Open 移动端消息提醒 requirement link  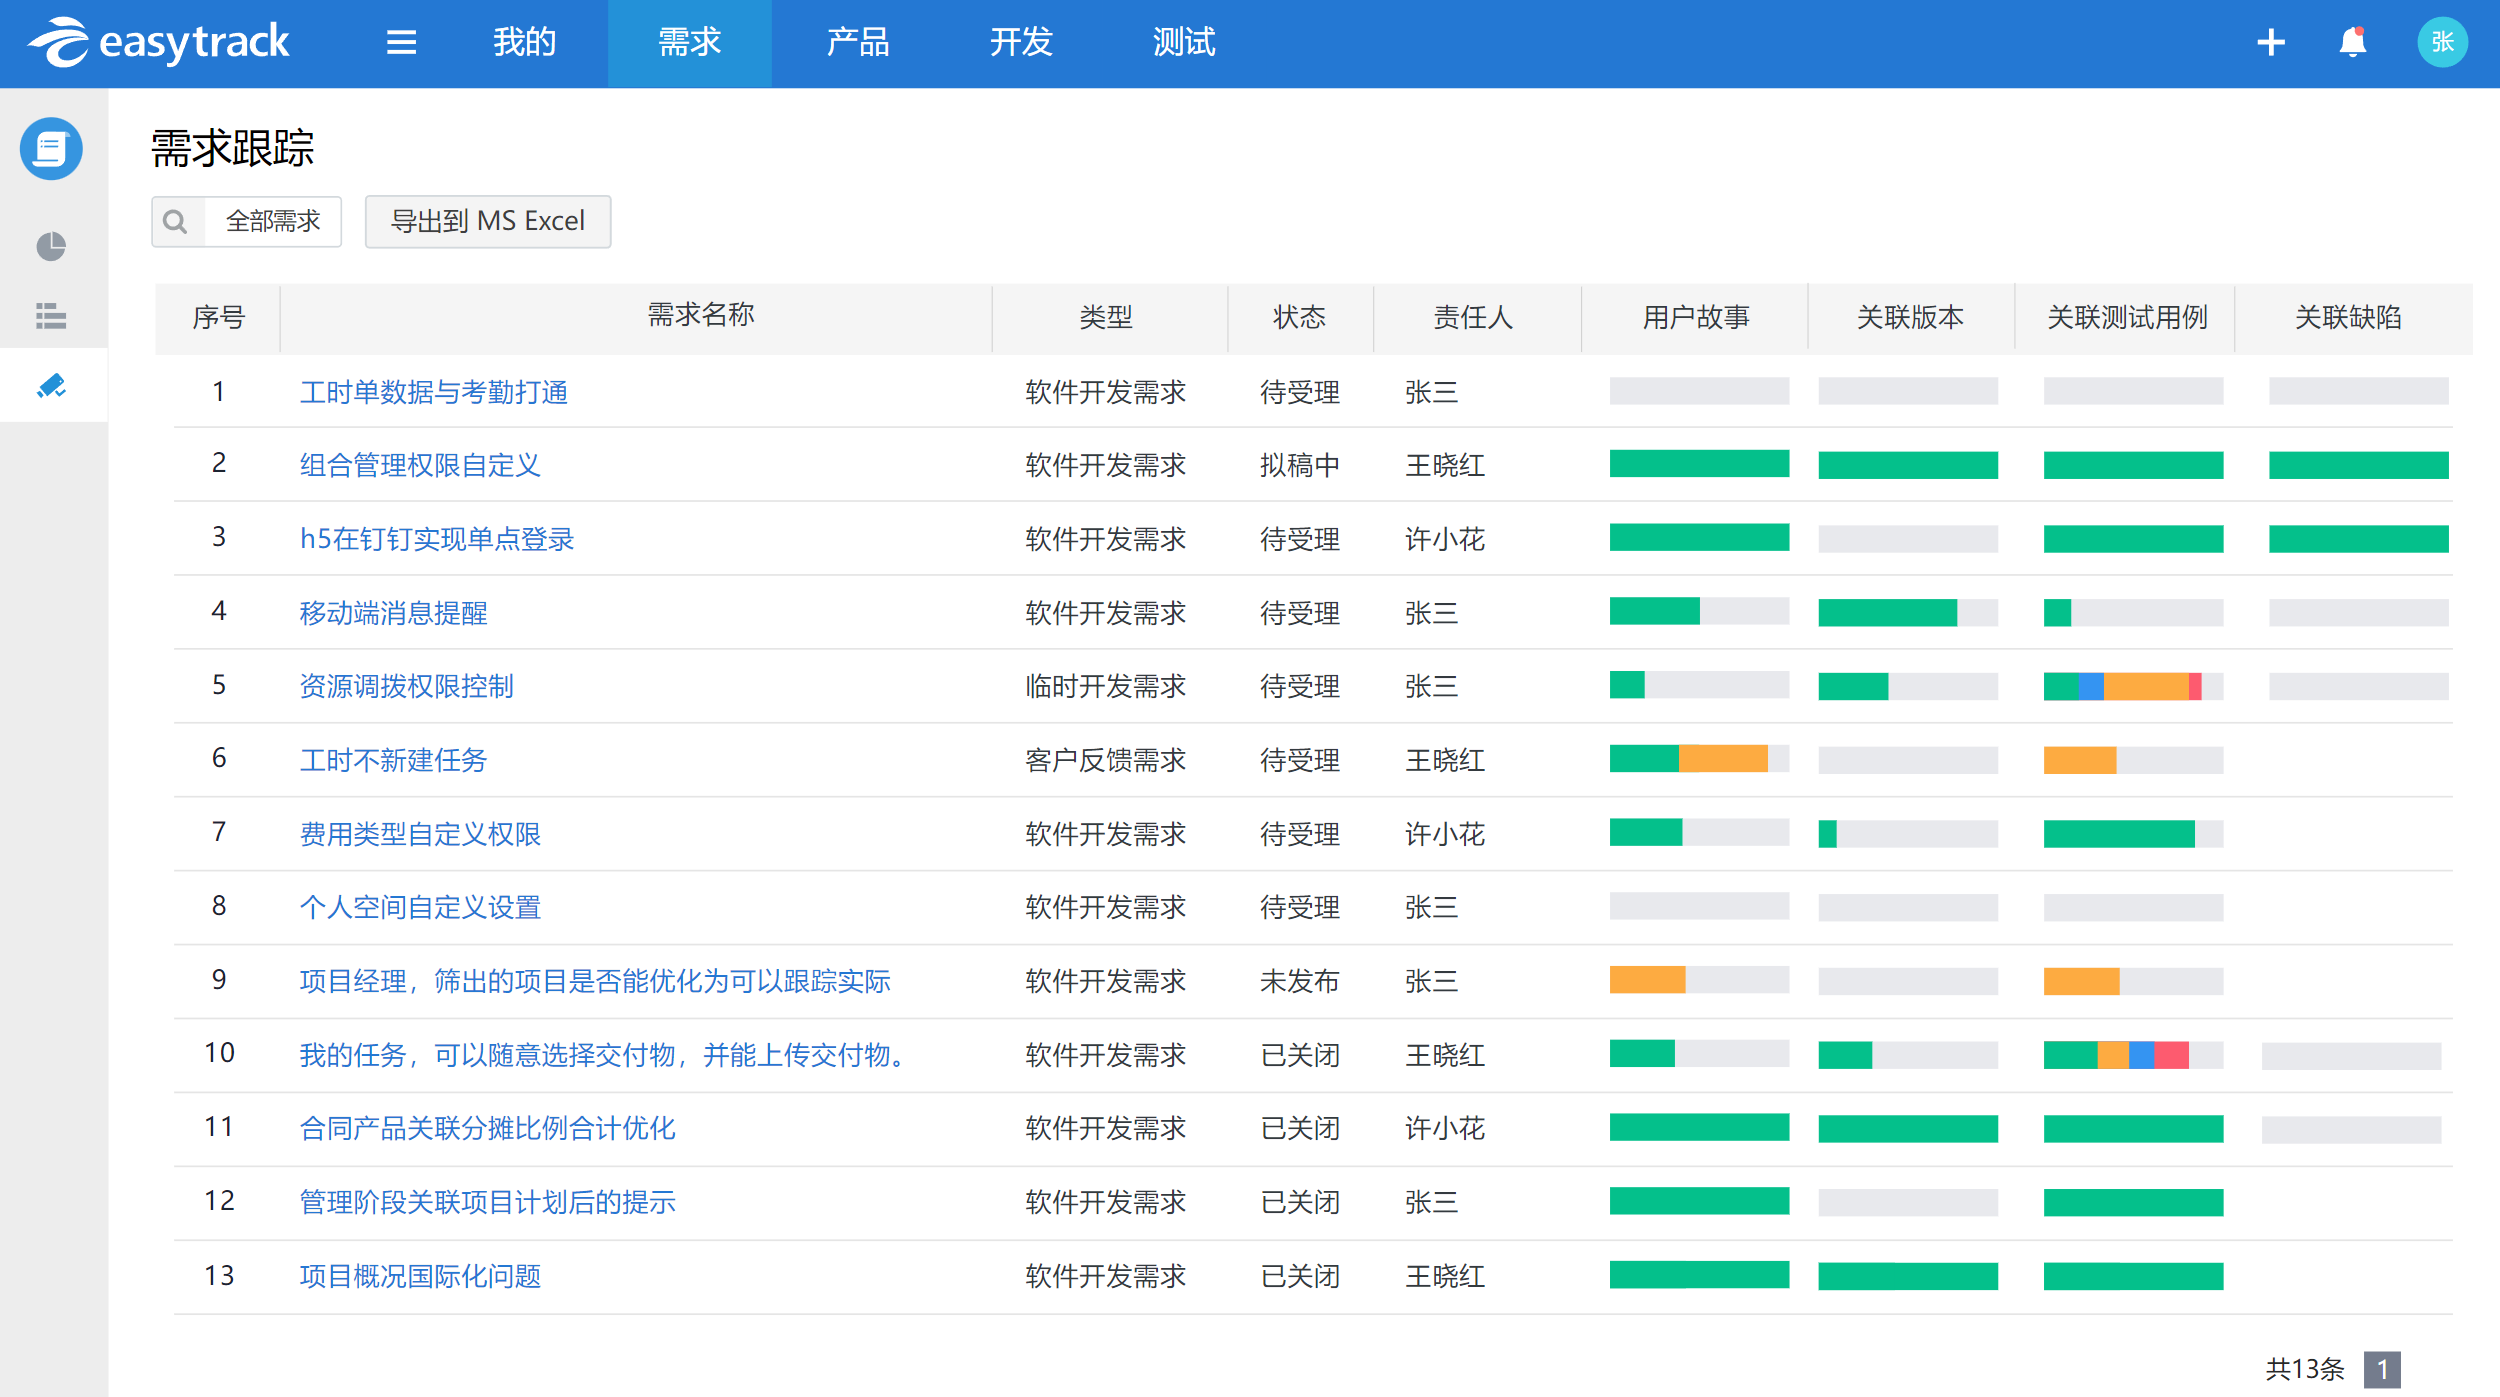pyautogui.click(x=393, y=613)
